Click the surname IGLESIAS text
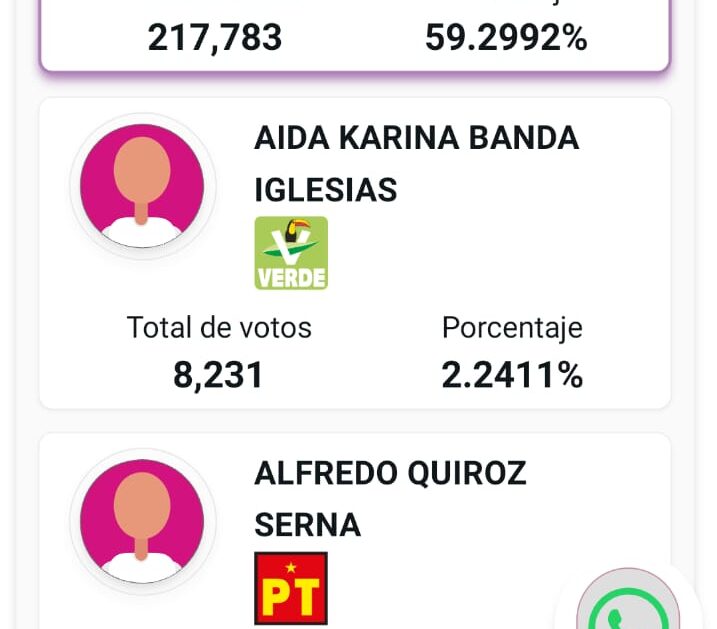Image resolution: width=717 pixels, height=629 pixels. click(x=326, y=189)
